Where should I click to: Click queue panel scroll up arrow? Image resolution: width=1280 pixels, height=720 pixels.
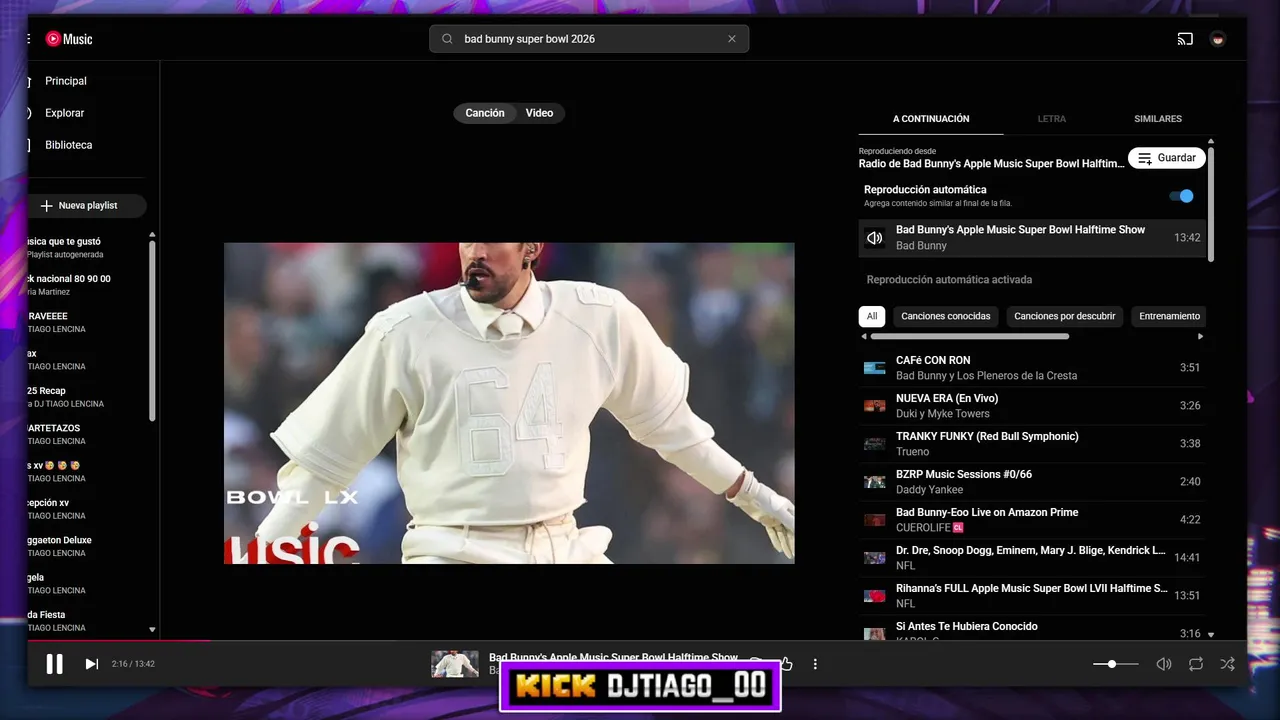coord(1211,142)
